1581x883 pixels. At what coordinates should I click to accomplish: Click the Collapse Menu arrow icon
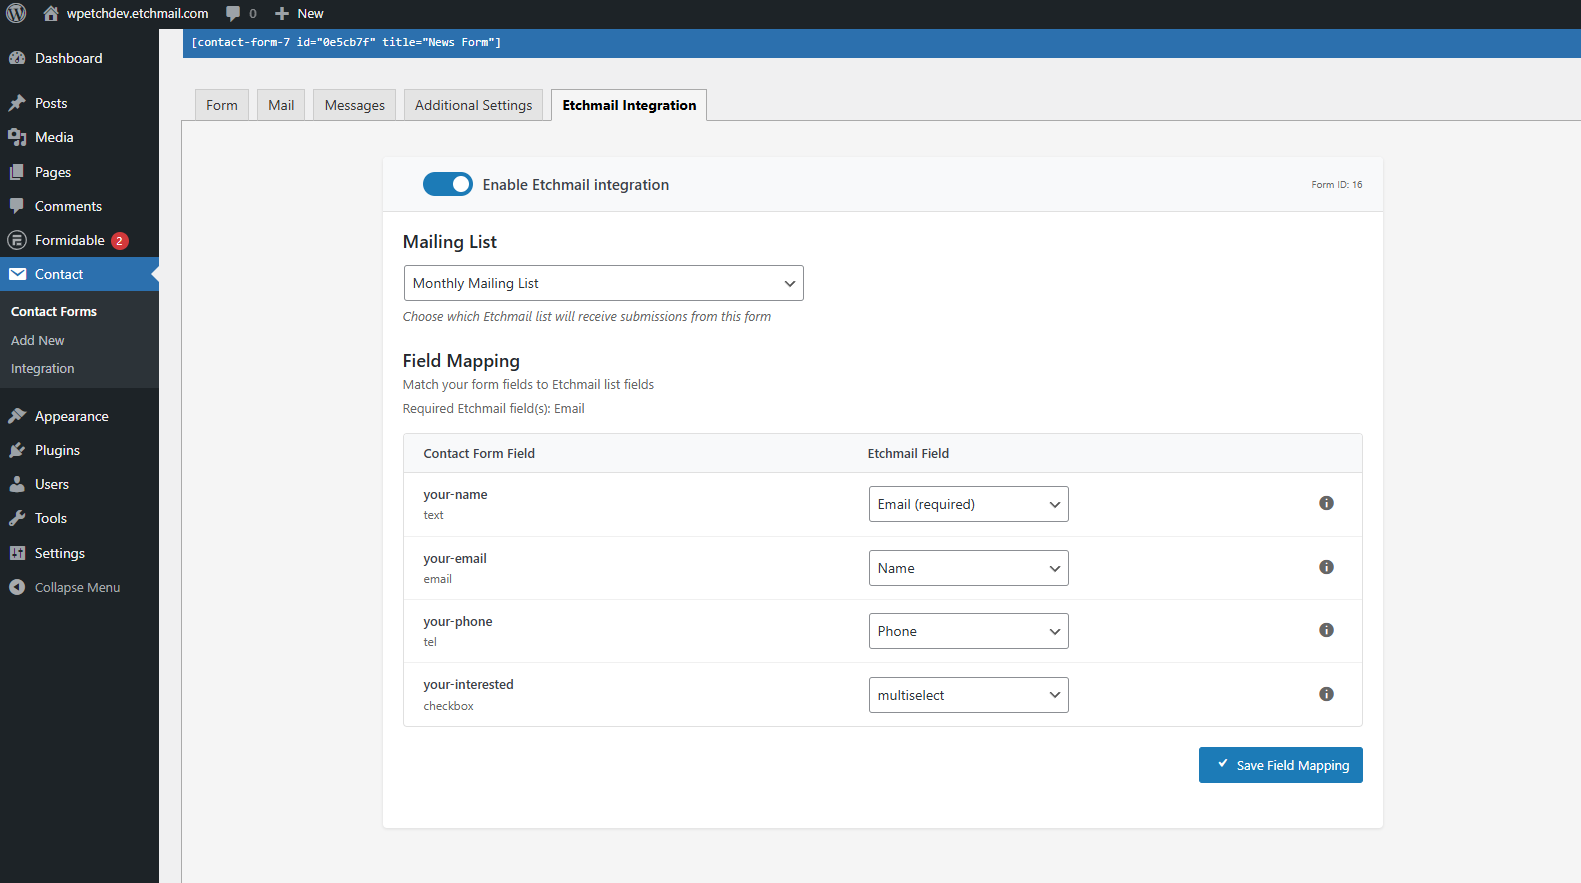[x=17, y=587]
